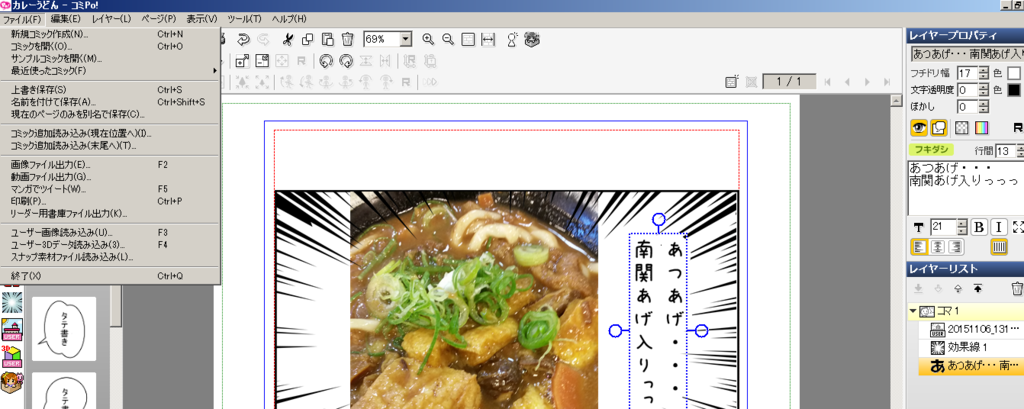Click the balloon list scrollbar thumb
Viewport: 1024px width, 409px height.
click(116, 308)
